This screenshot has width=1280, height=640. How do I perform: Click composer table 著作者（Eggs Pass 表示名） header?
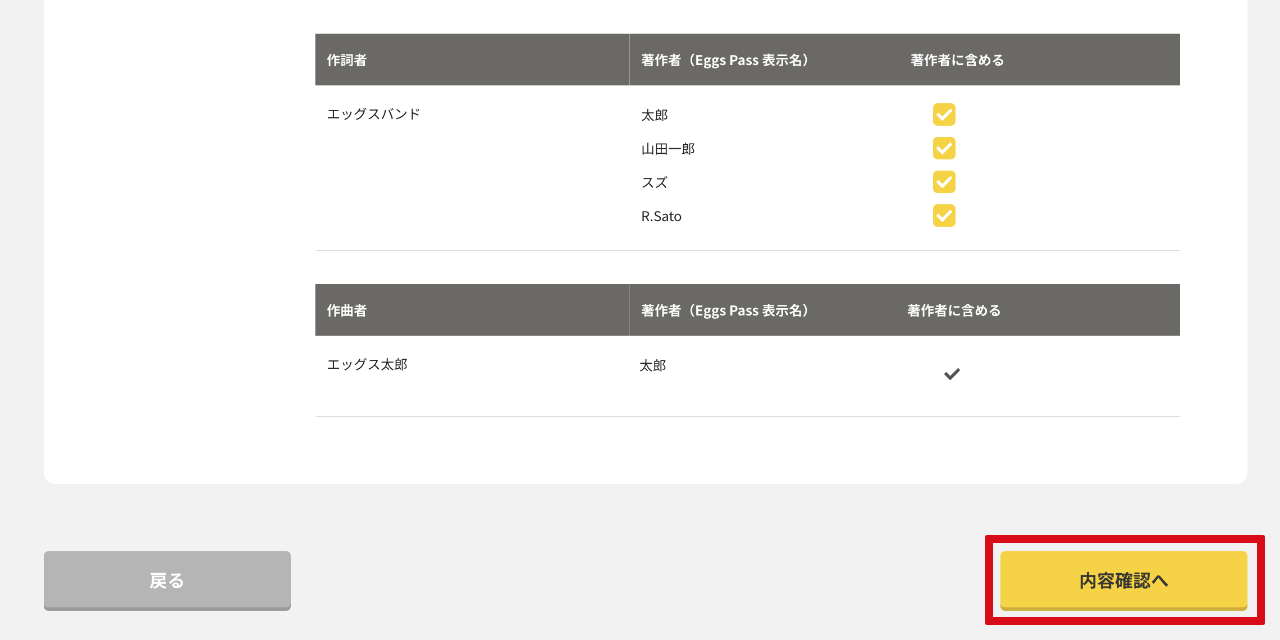pyautogui.click(x=725, y=310)
